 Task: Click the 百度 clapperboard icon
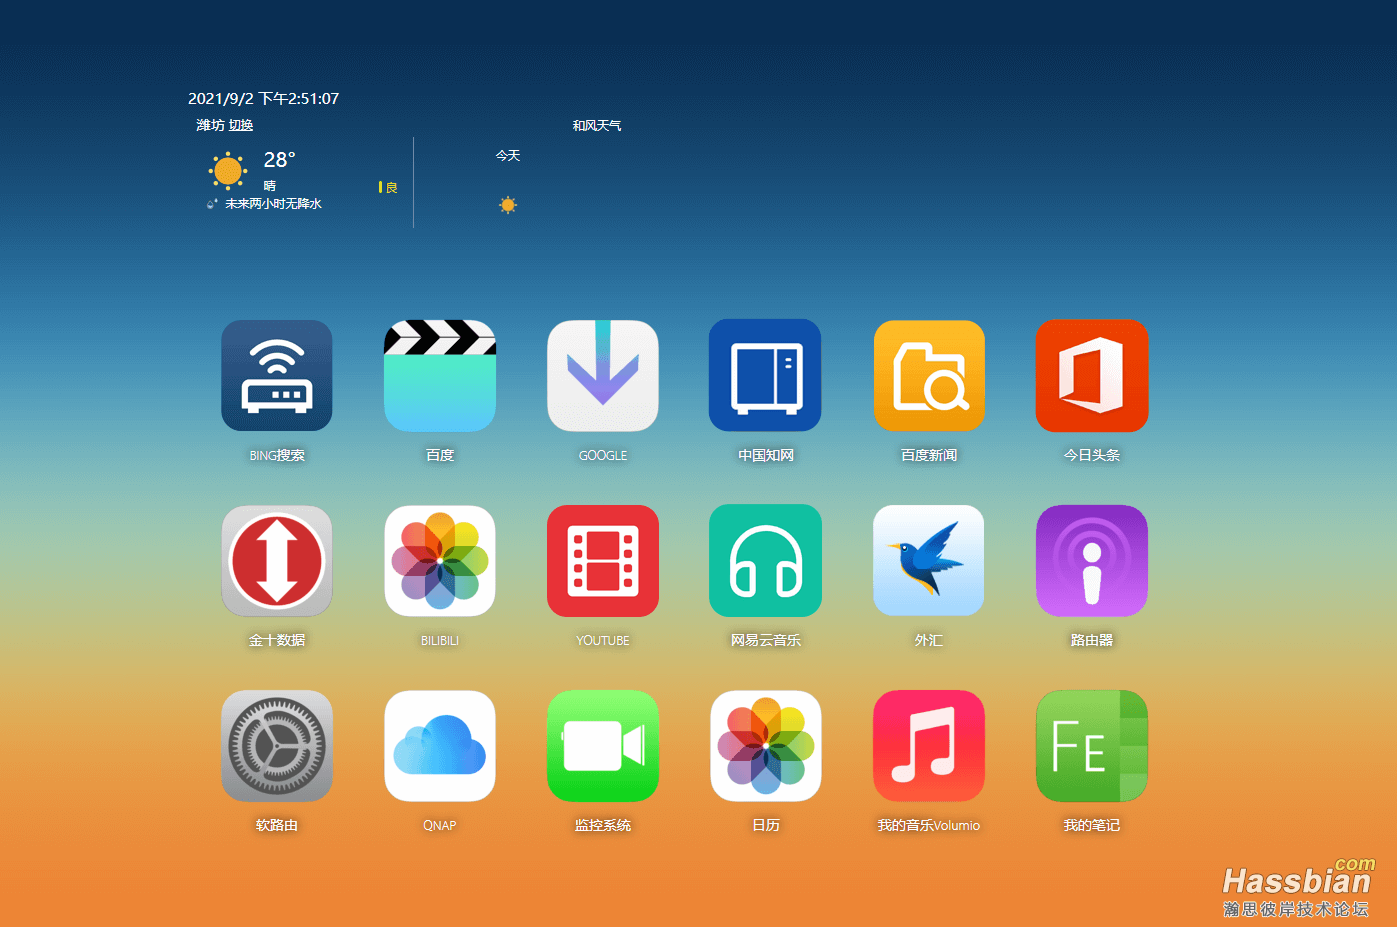pyautogui.click(x=440, y=375)
